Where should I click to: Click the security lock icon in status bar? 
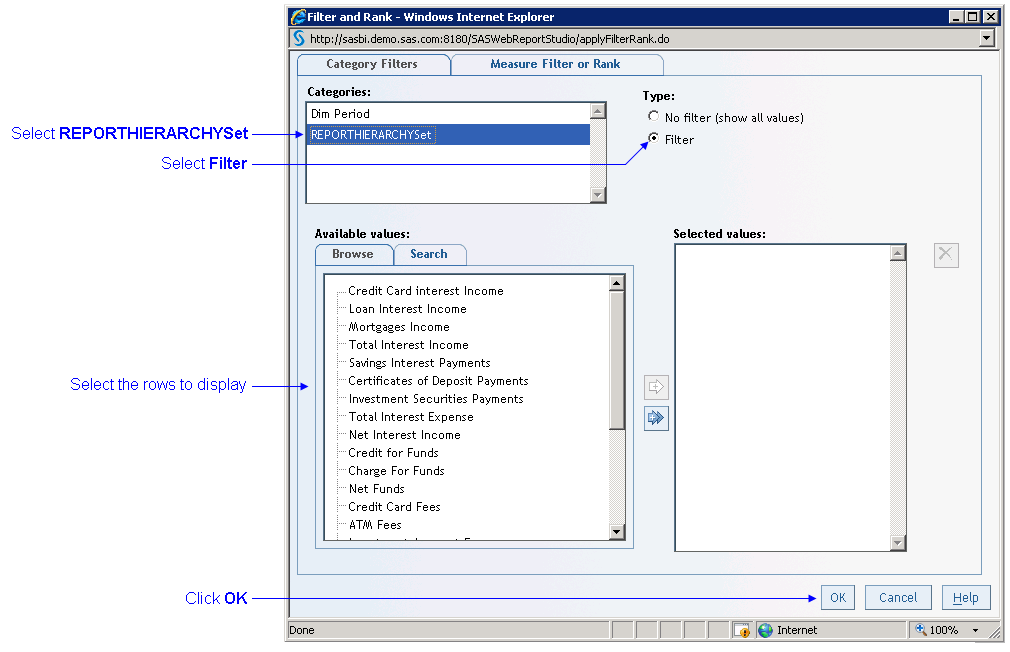pyautogui.click(x=741, y=630)
